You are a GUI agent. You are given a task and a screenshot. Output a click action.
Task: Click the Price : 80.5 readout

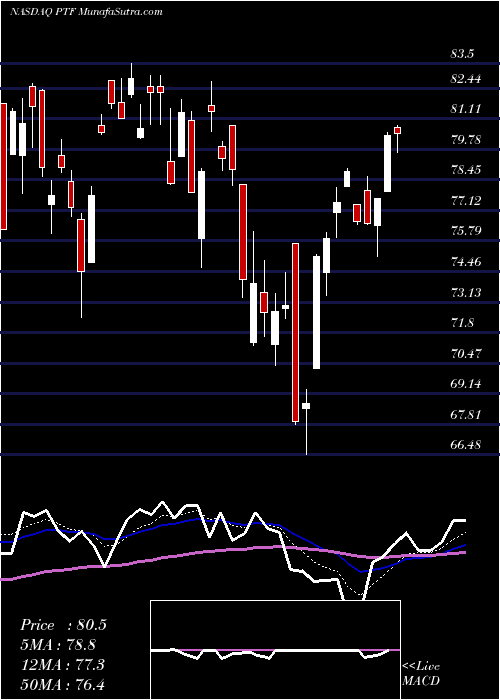point(63,625)
